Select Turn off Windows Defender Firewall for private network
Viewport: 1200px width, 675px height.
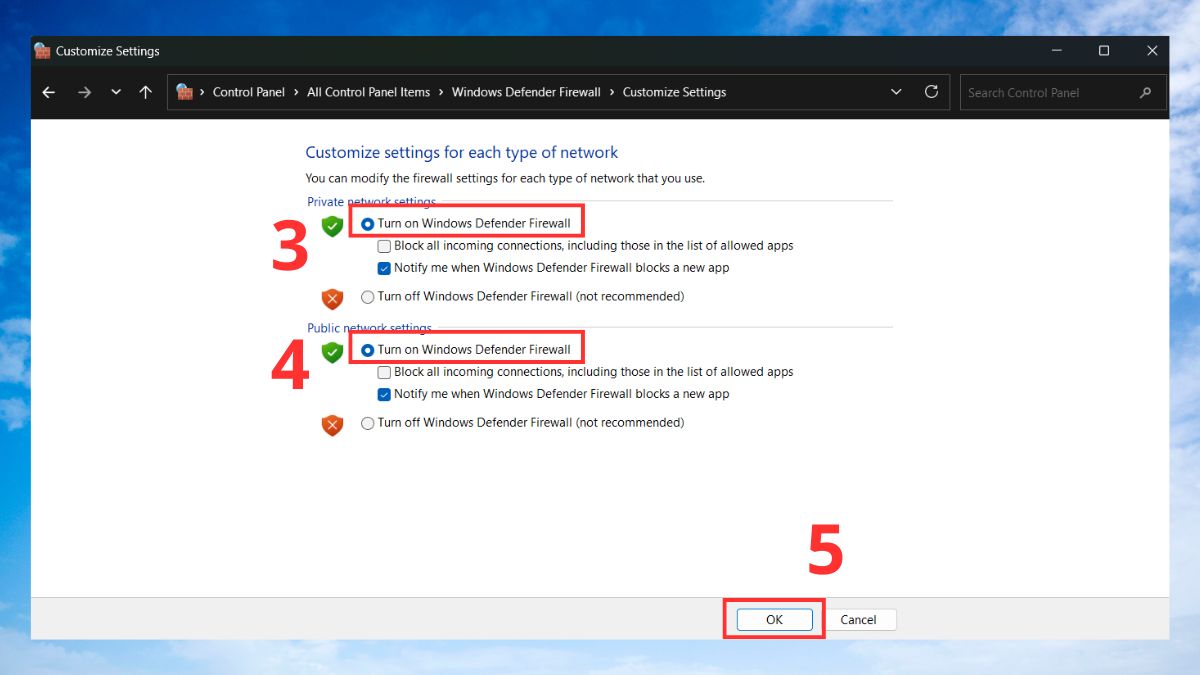click(x=367, y=296)
